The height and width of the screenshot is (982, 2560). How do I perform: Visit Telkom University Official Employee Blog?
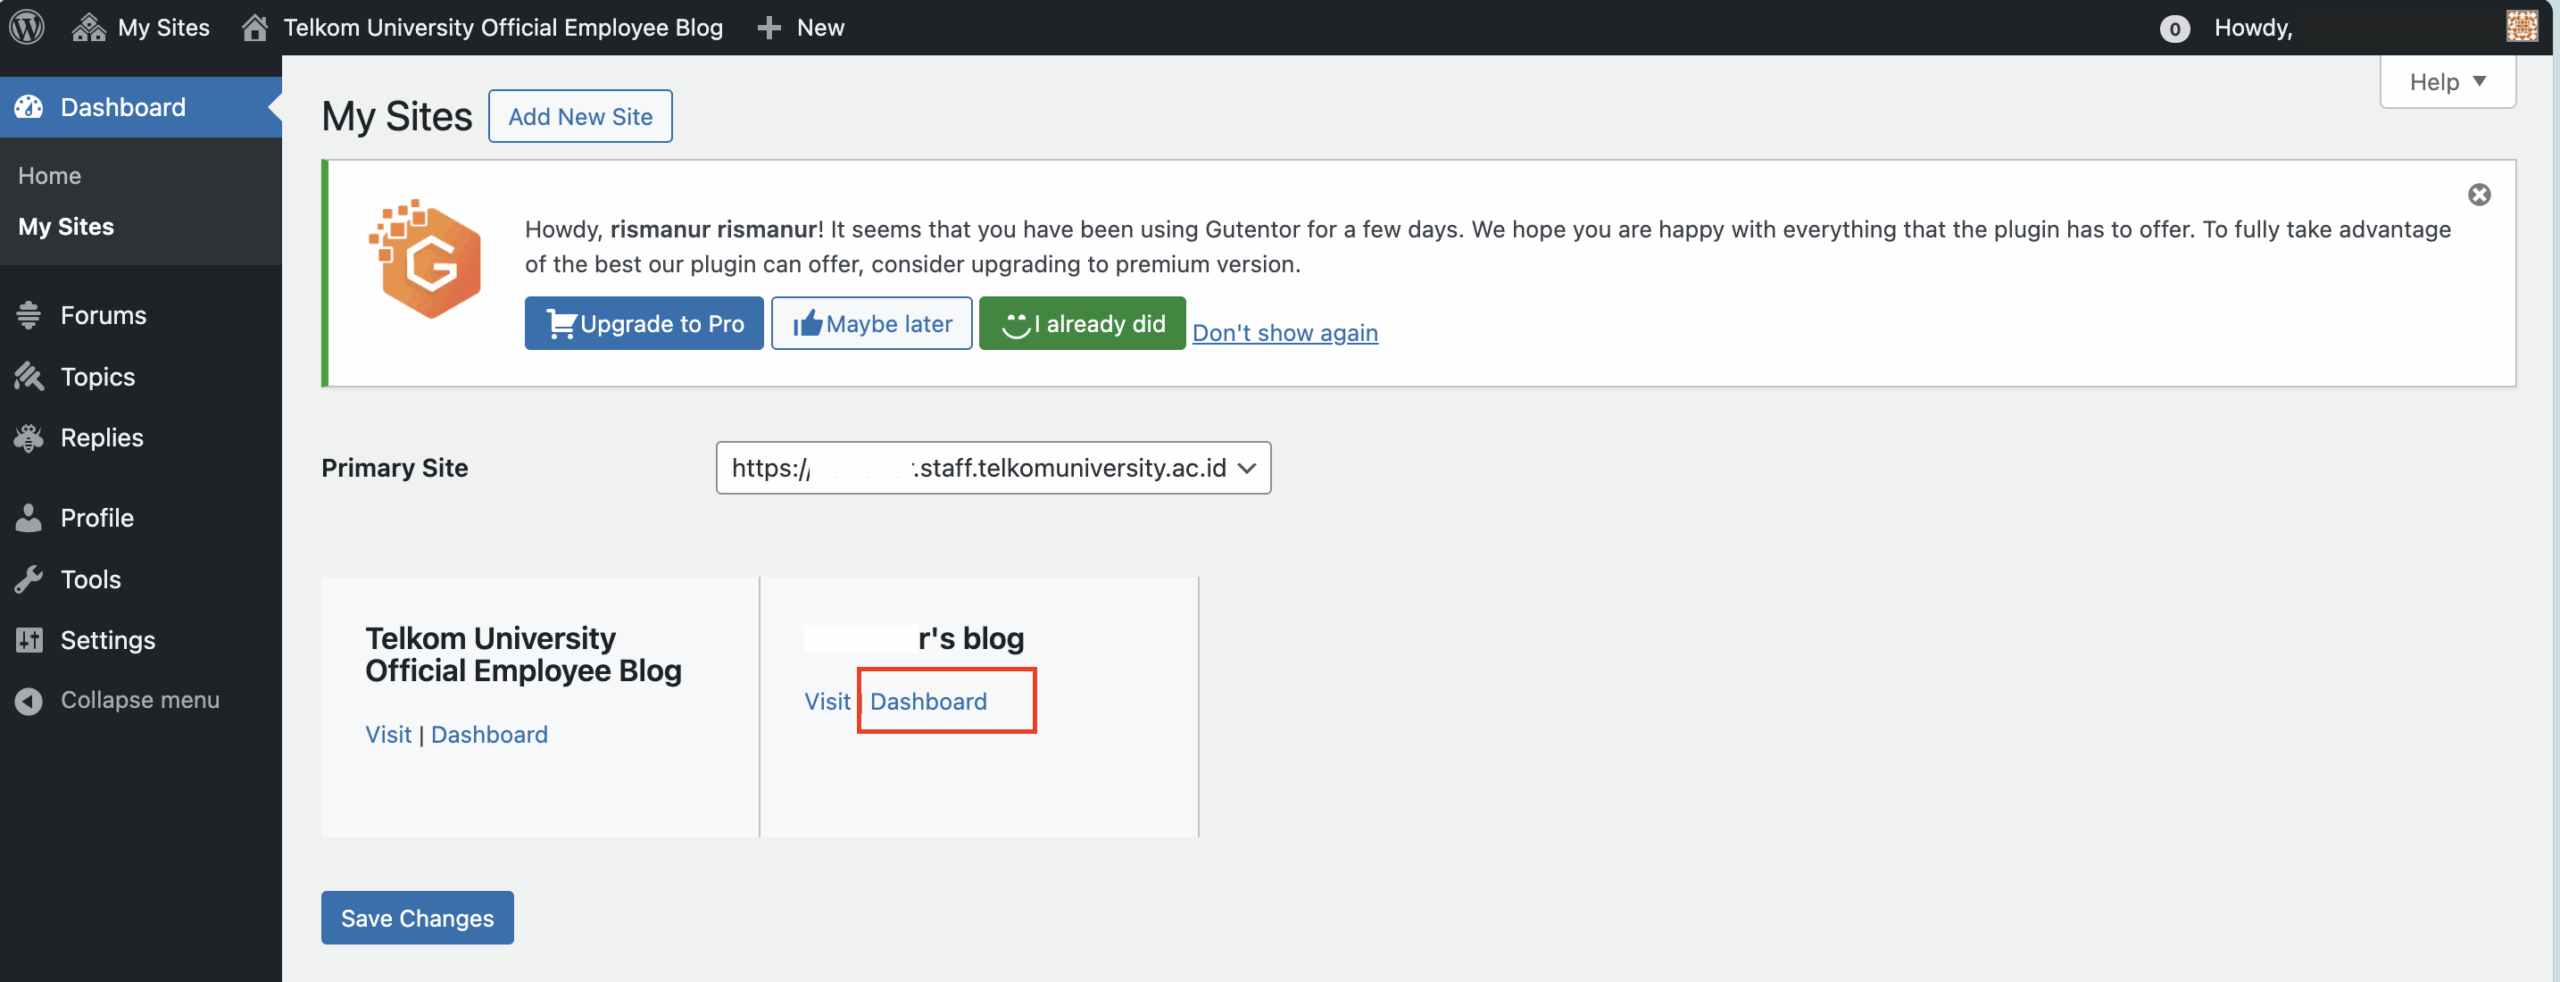pos(388,735)
